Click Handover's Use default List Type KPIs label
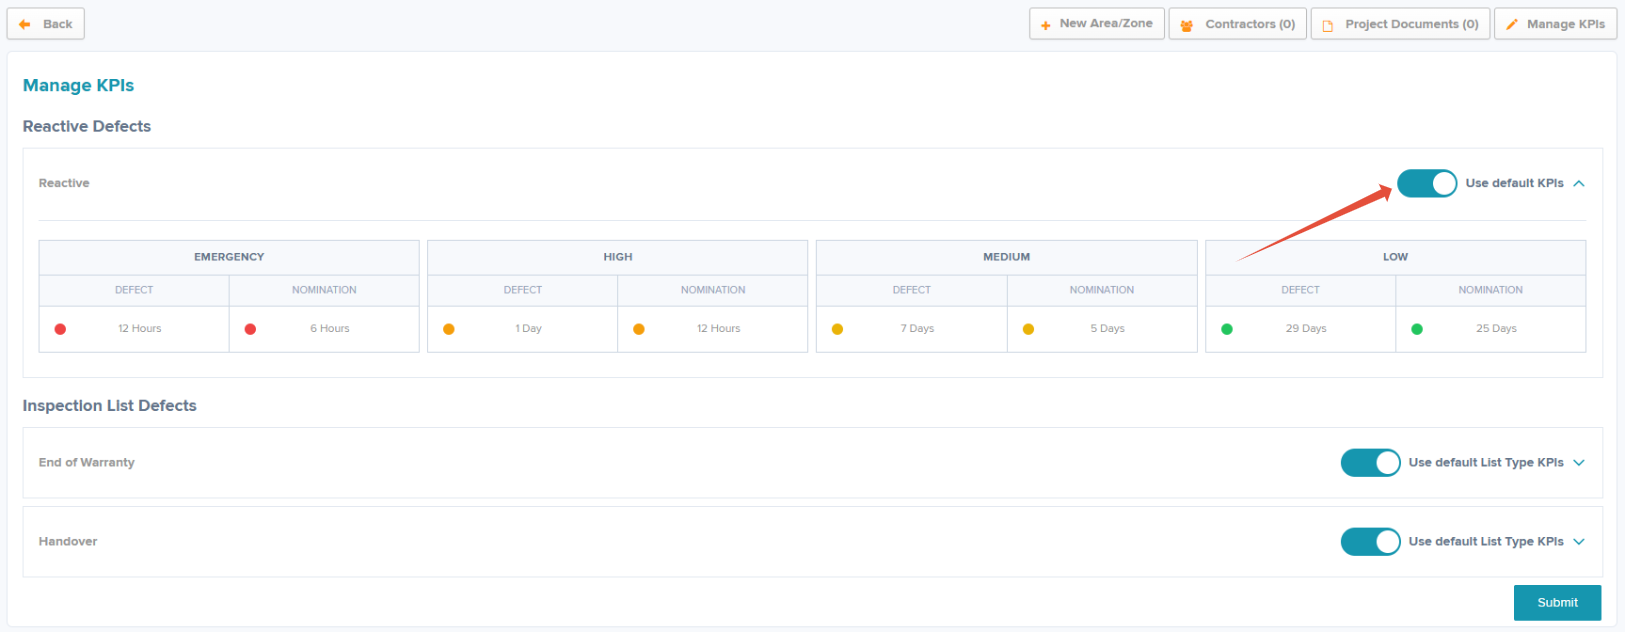 coord(1486,541)
